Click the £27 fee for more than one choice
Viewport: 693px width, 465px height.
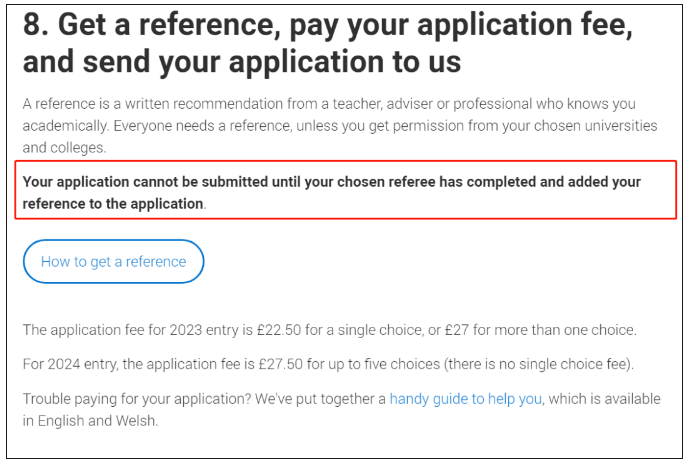(456, 330)
